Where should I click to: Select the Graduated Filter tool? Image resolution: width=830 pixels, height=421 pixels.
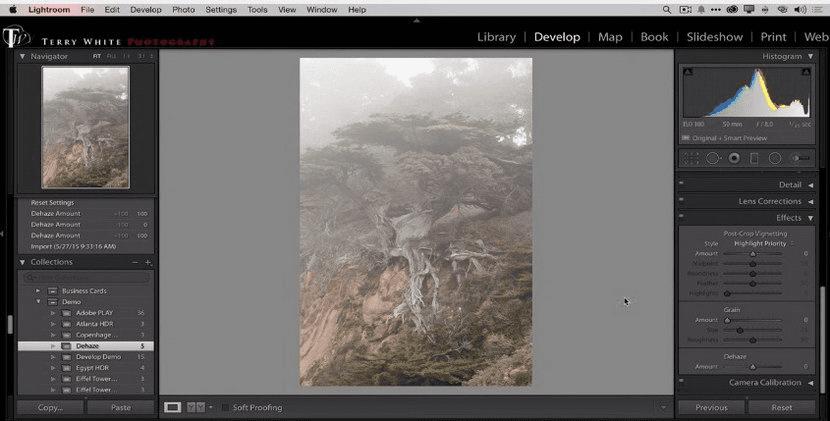tap(754, 158)
